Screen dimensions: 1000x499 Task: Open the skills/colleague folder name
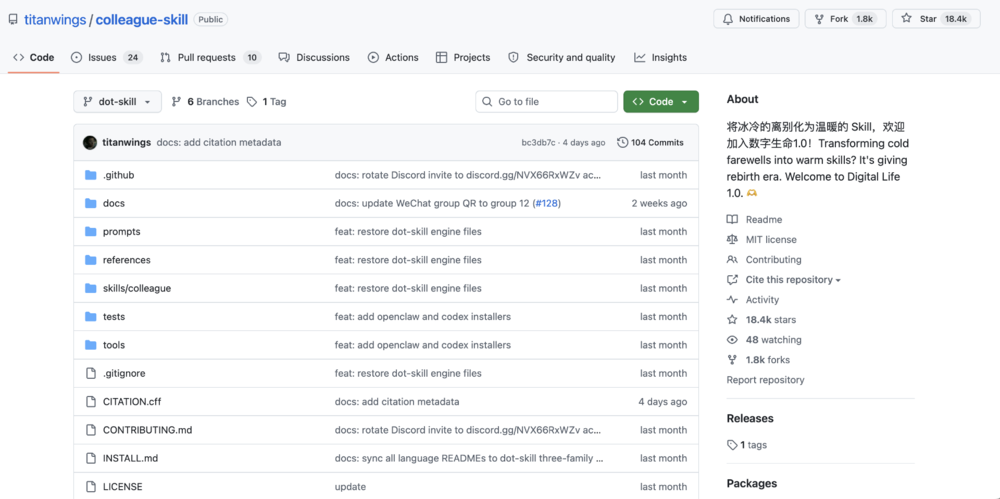tap(136, 288)
